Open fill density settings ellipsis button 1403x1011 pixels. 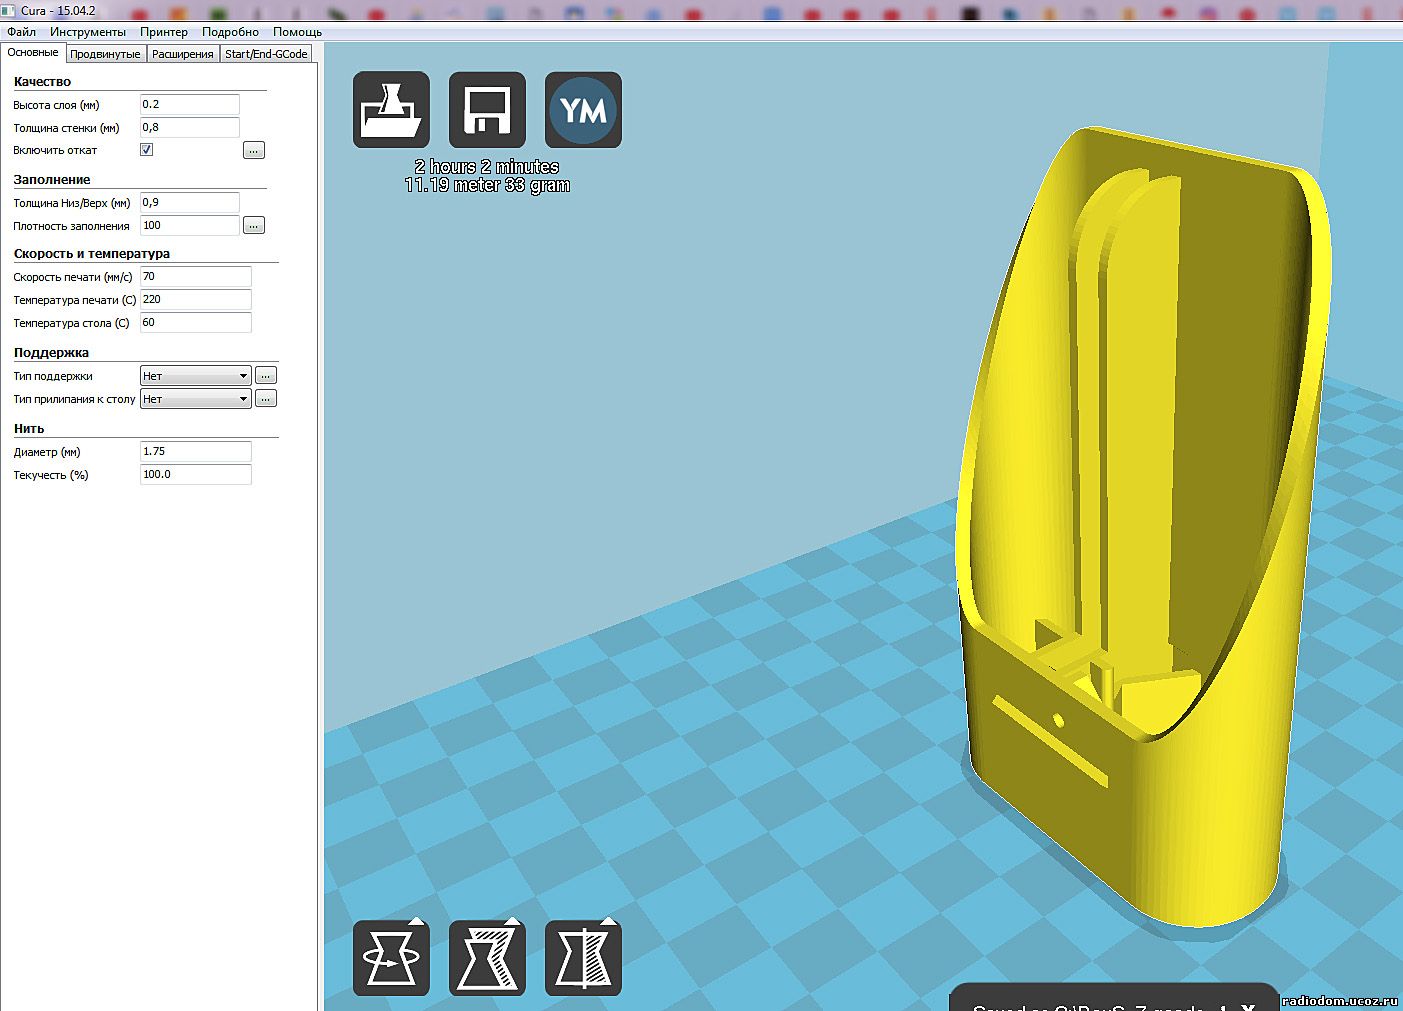click(x=254, y=225)
